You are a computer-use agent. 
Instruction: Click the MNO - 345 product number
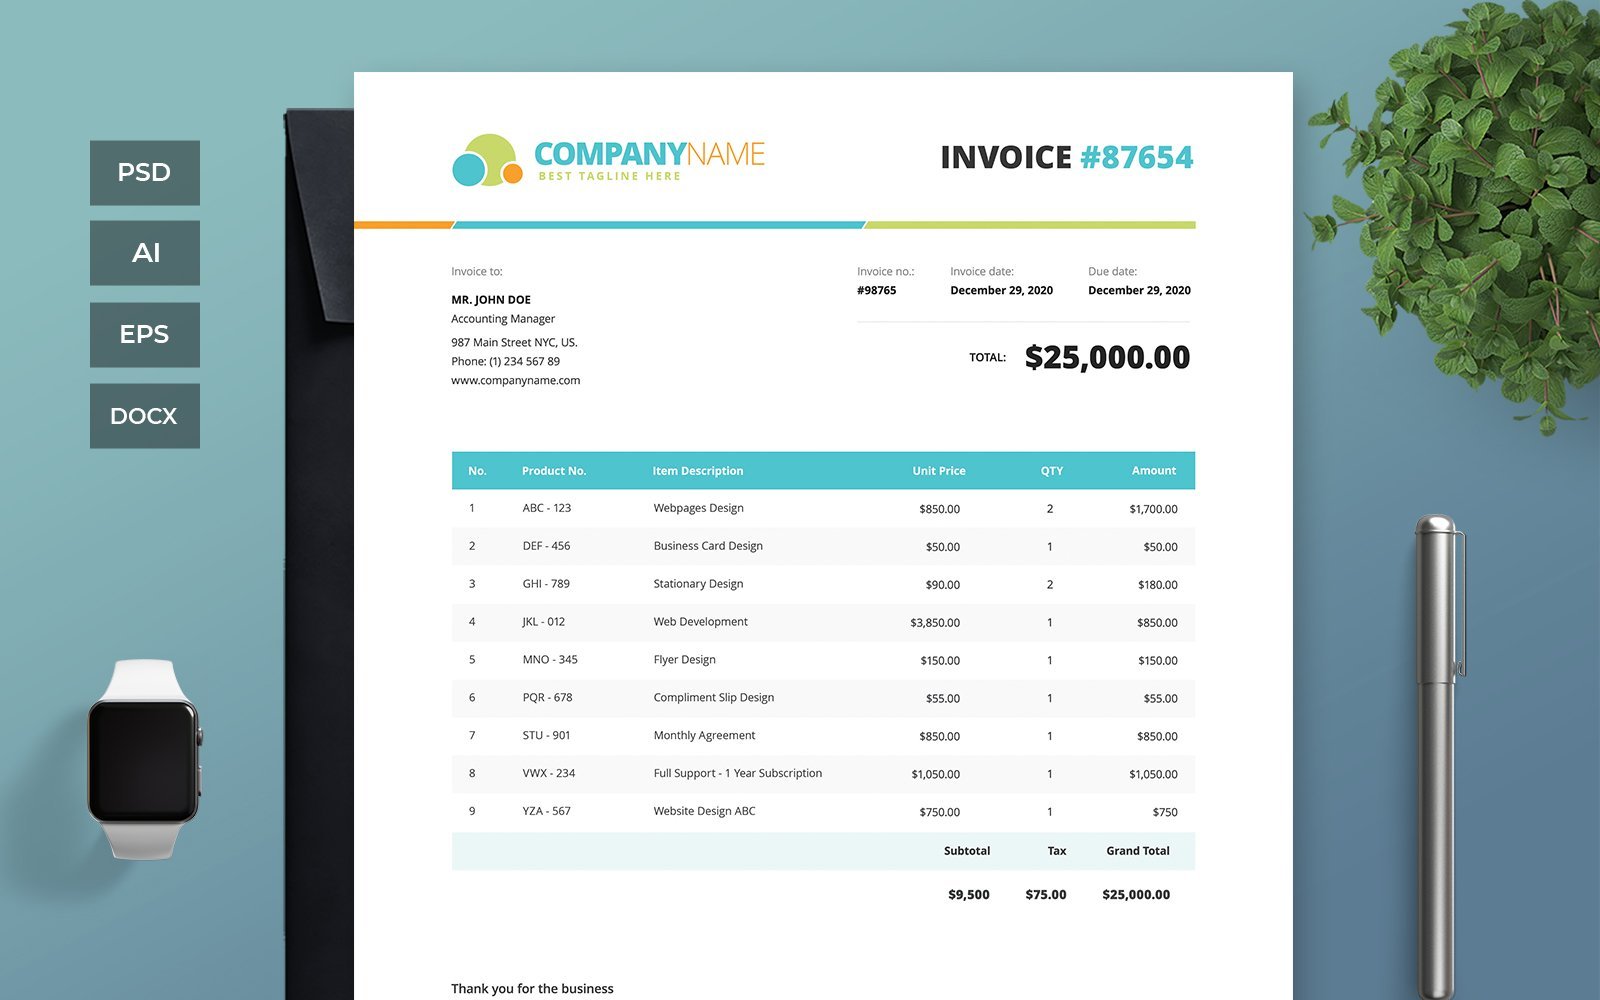click(550, 660)
